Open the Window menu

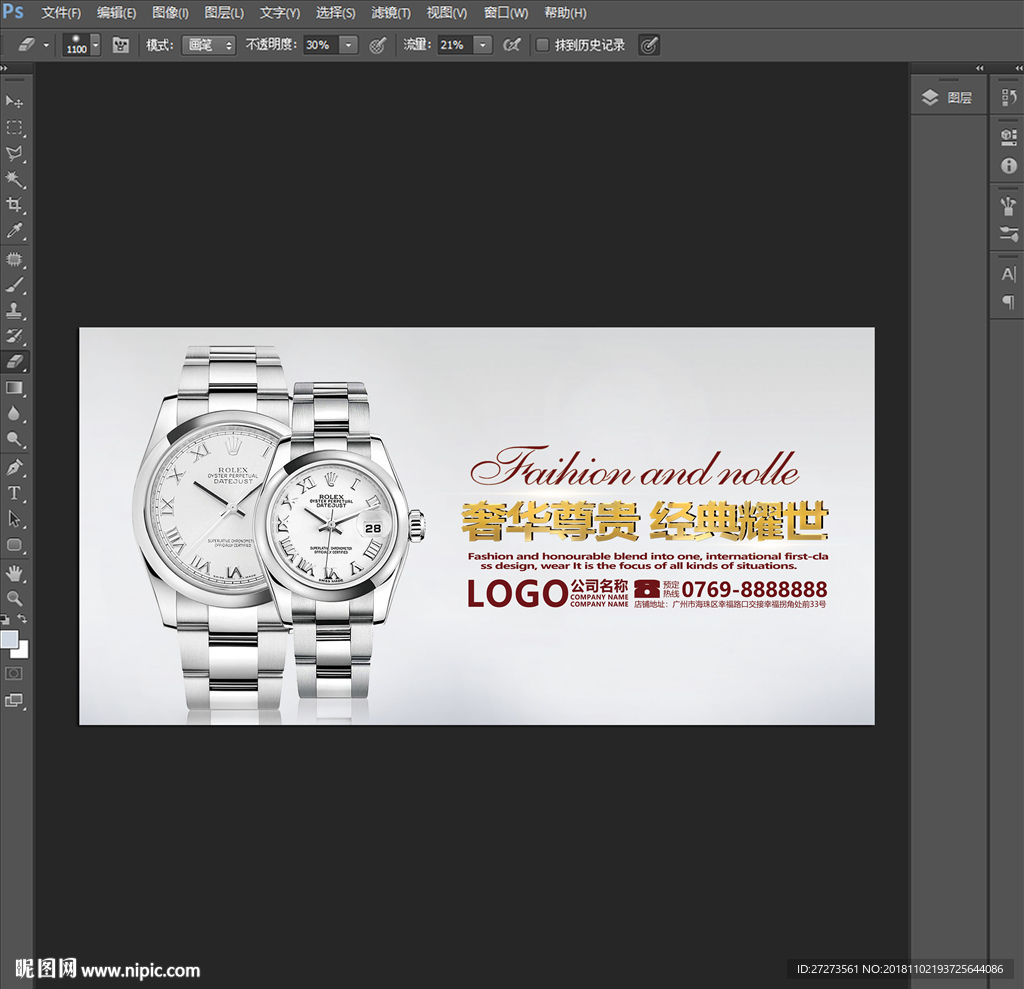505,13
